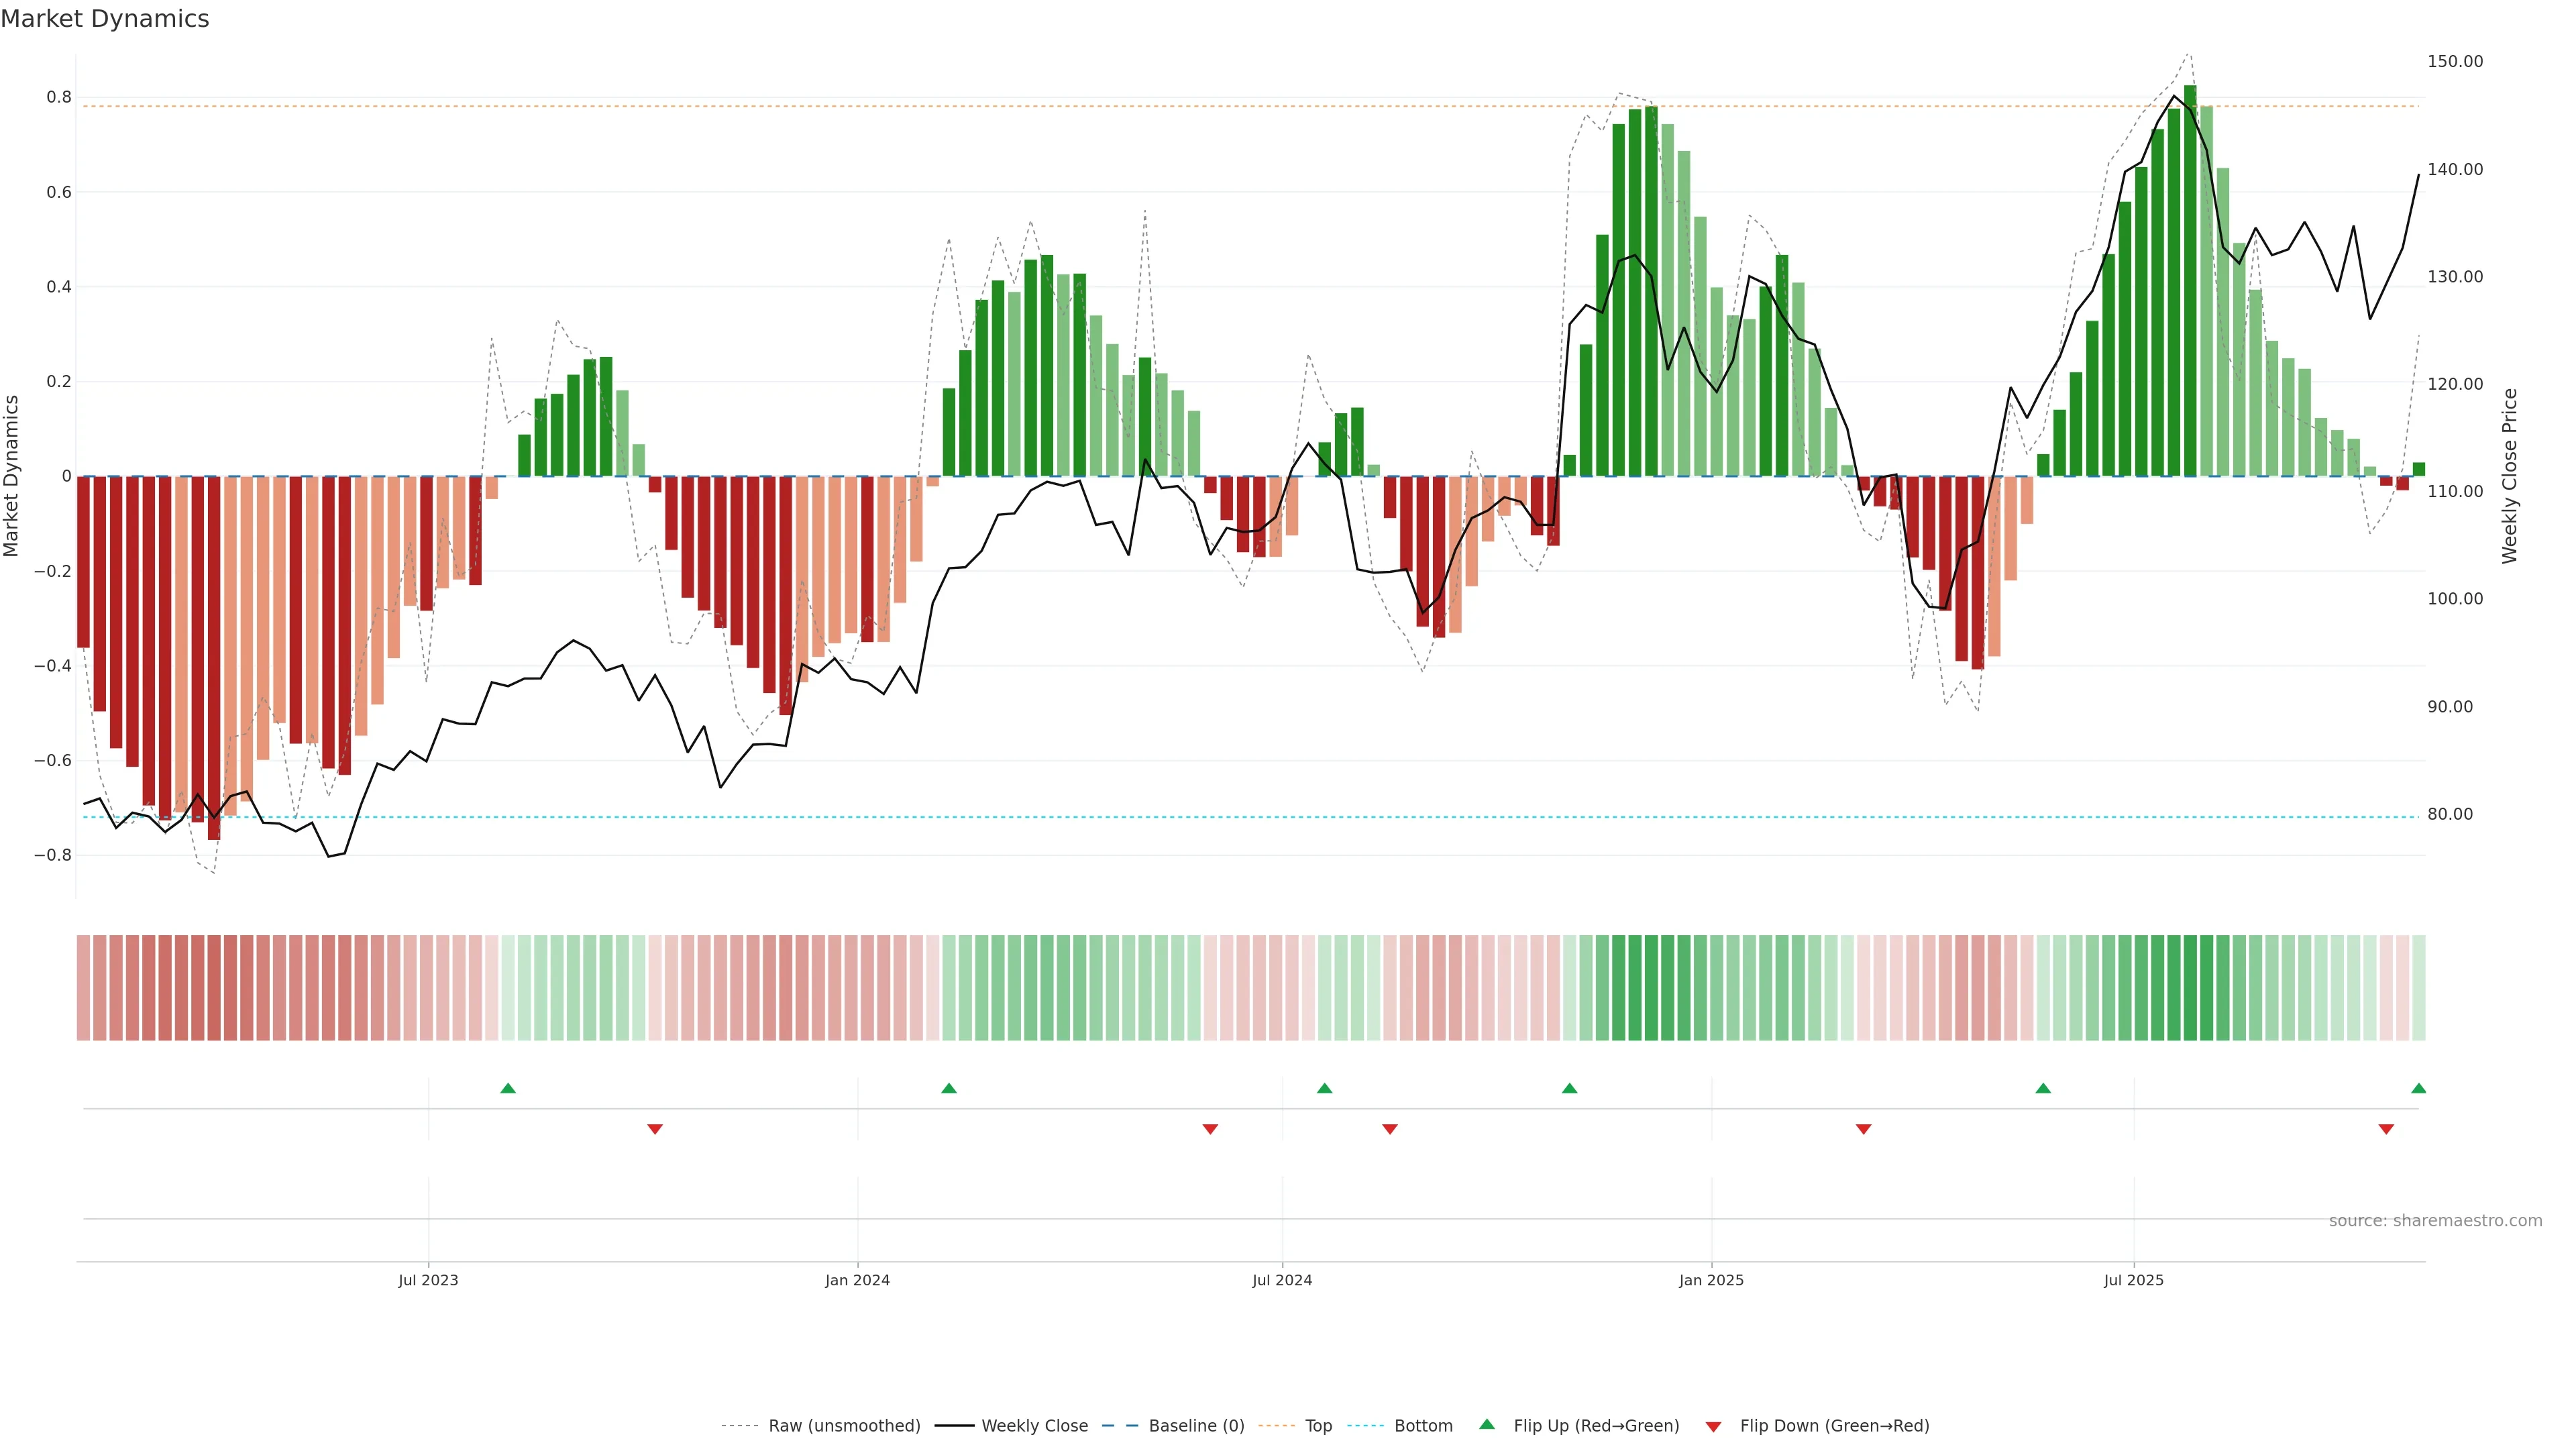Viewport: 2576px width, 1449px height.
Task: Toggle the Weekly Close legend entry
Action: [x=1034, y=1426]
